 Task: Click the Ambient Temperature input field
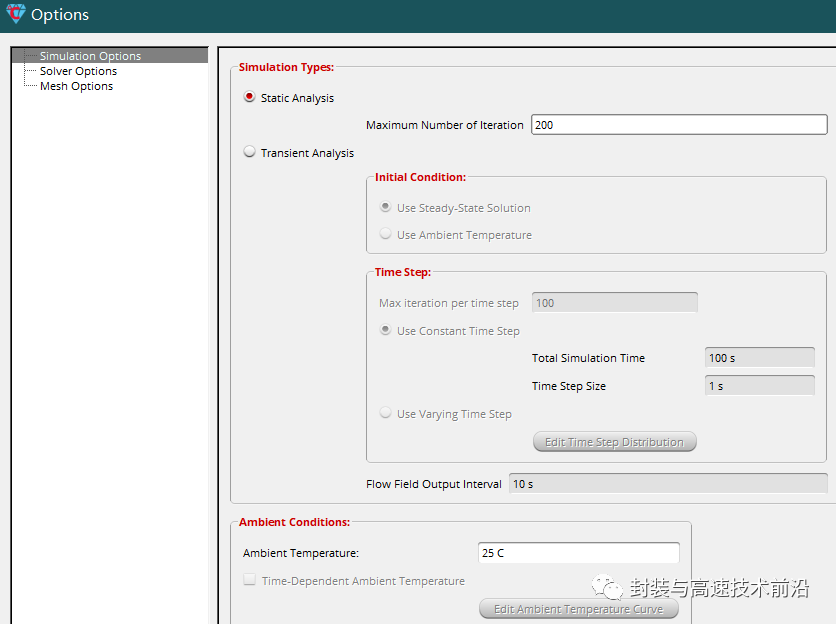pyautogui.click(x=578, y=553)
